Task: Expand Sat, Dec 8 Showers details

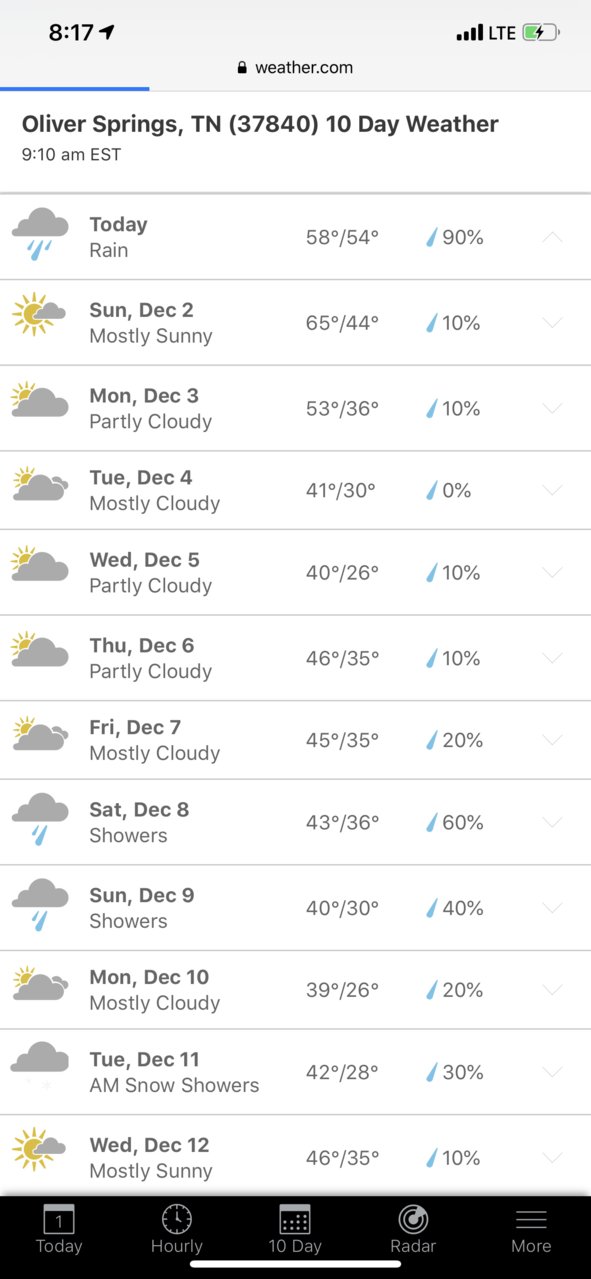Action: (x=552, y=822)
